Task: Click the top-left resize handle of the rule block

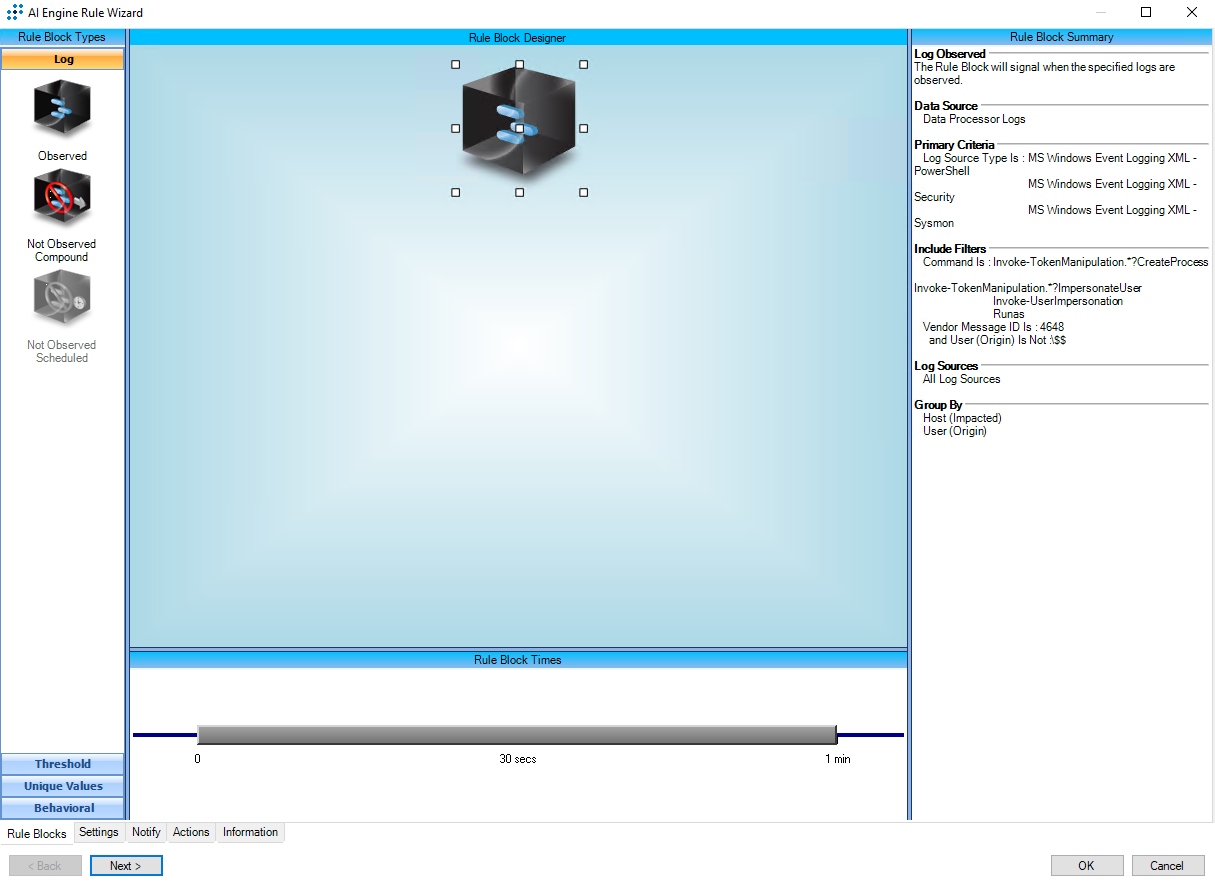Action: coord(456,65)
